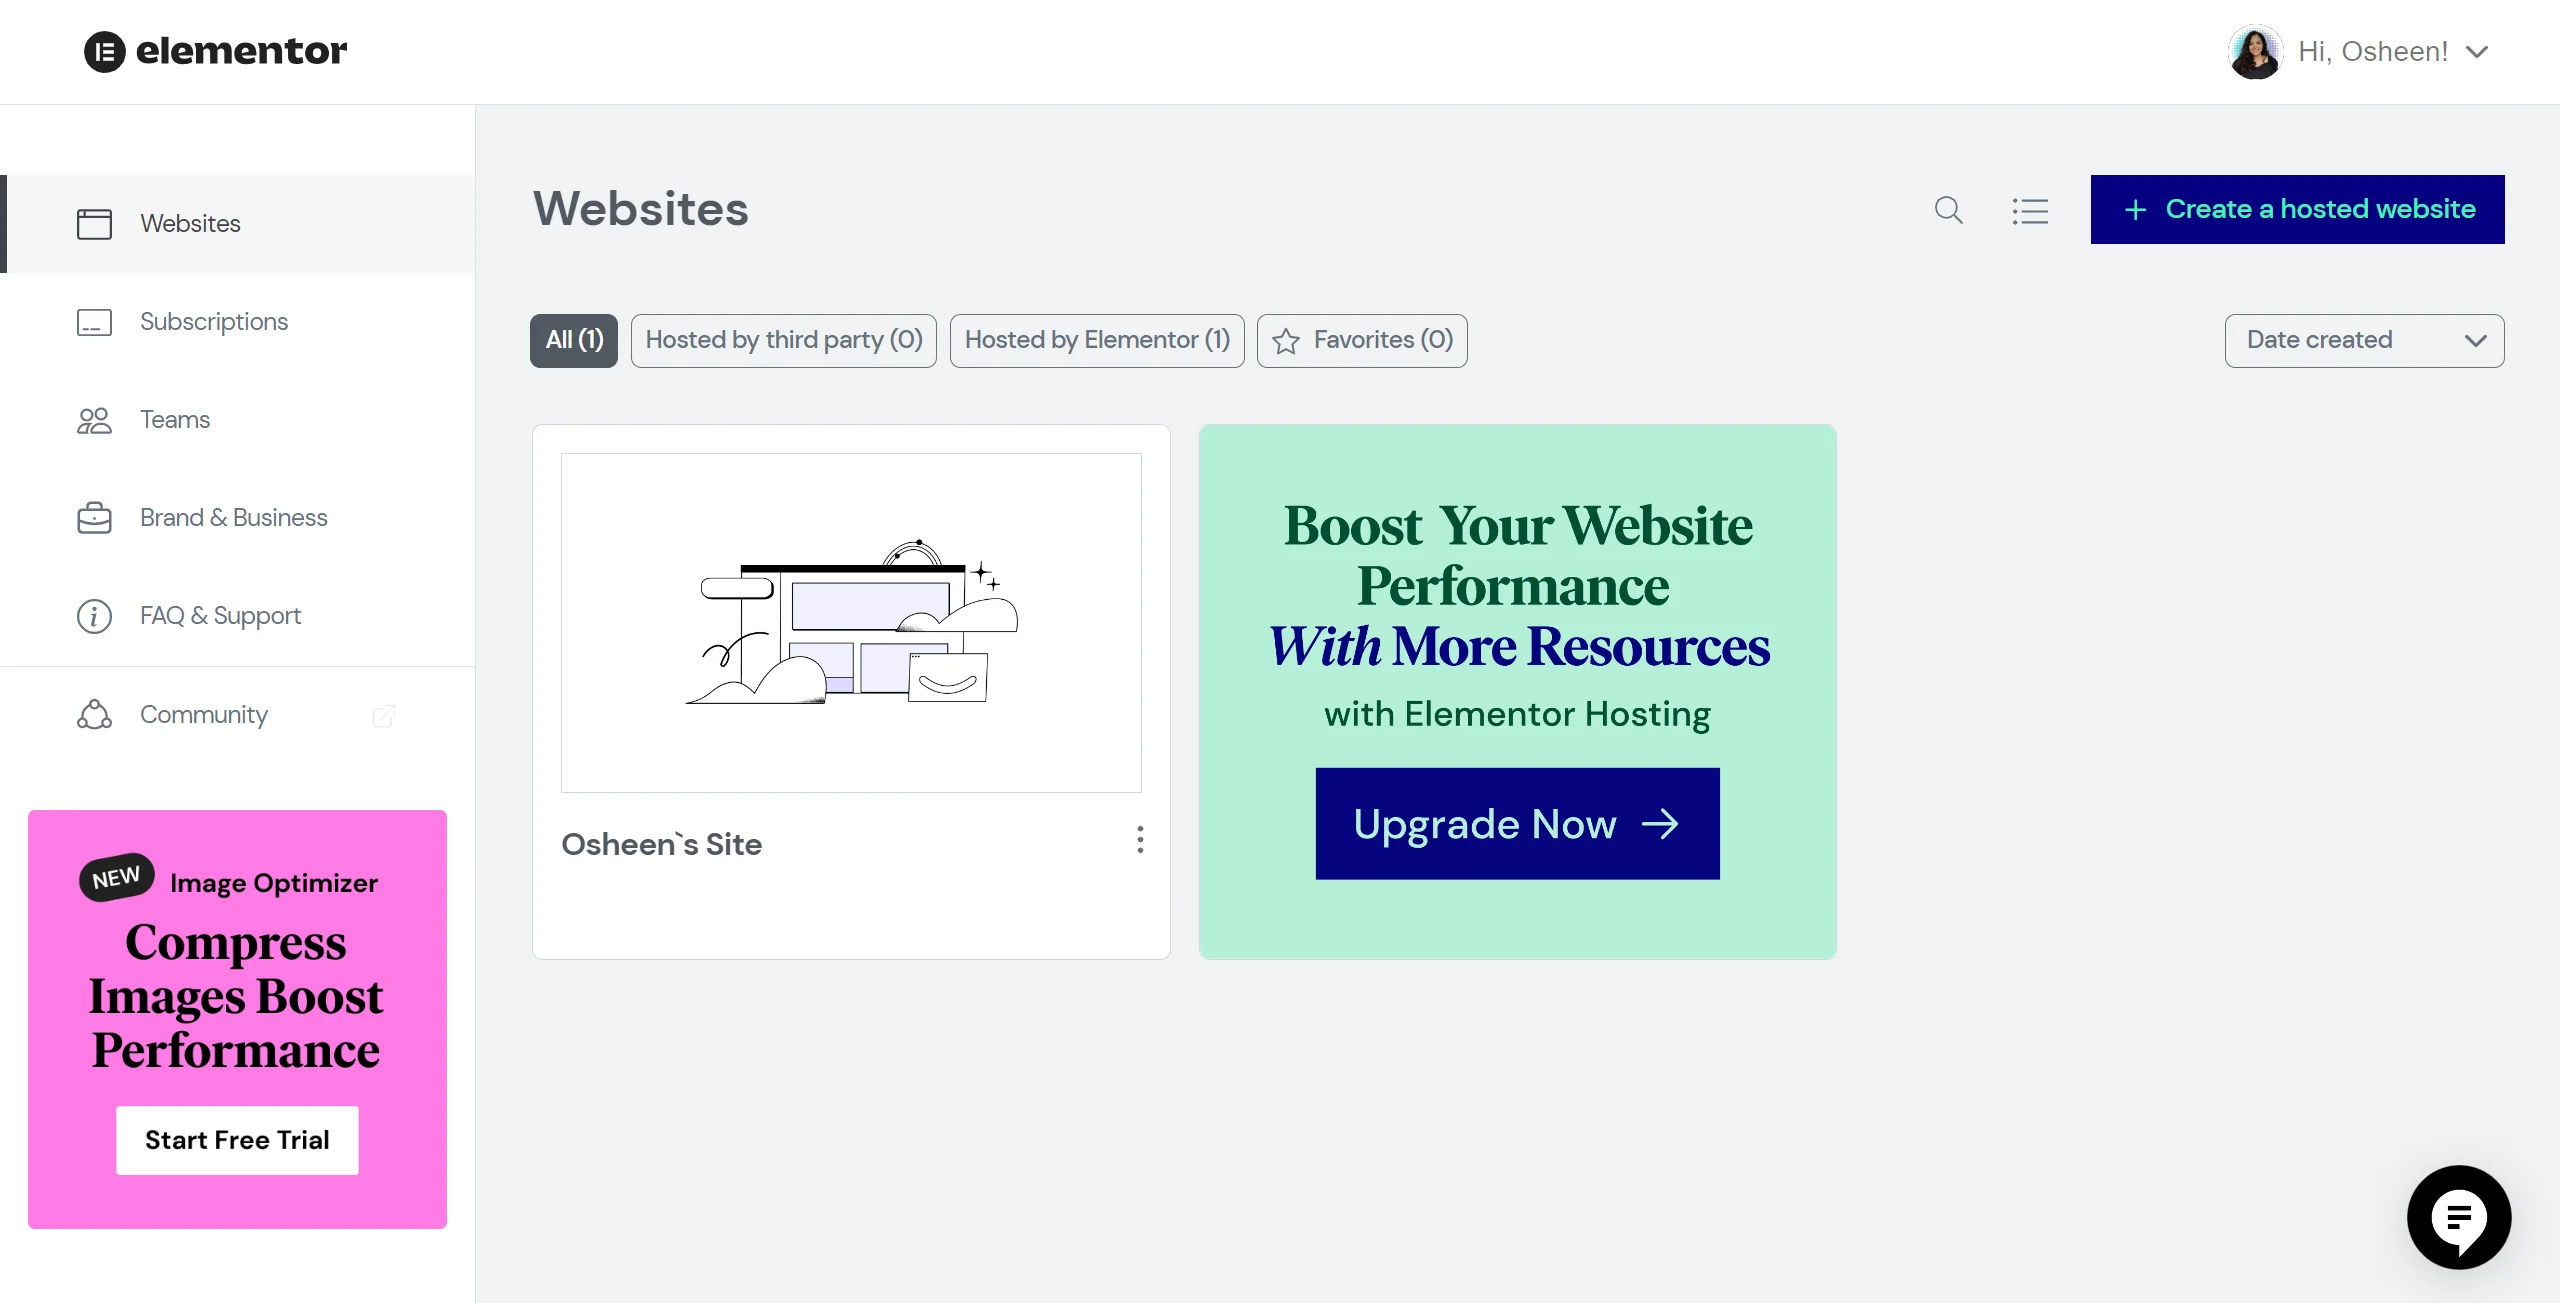This screenshot has width=2560, height=1303.
Task: Search websites with magnifier icon
Action: click(x=1948, y=210)
